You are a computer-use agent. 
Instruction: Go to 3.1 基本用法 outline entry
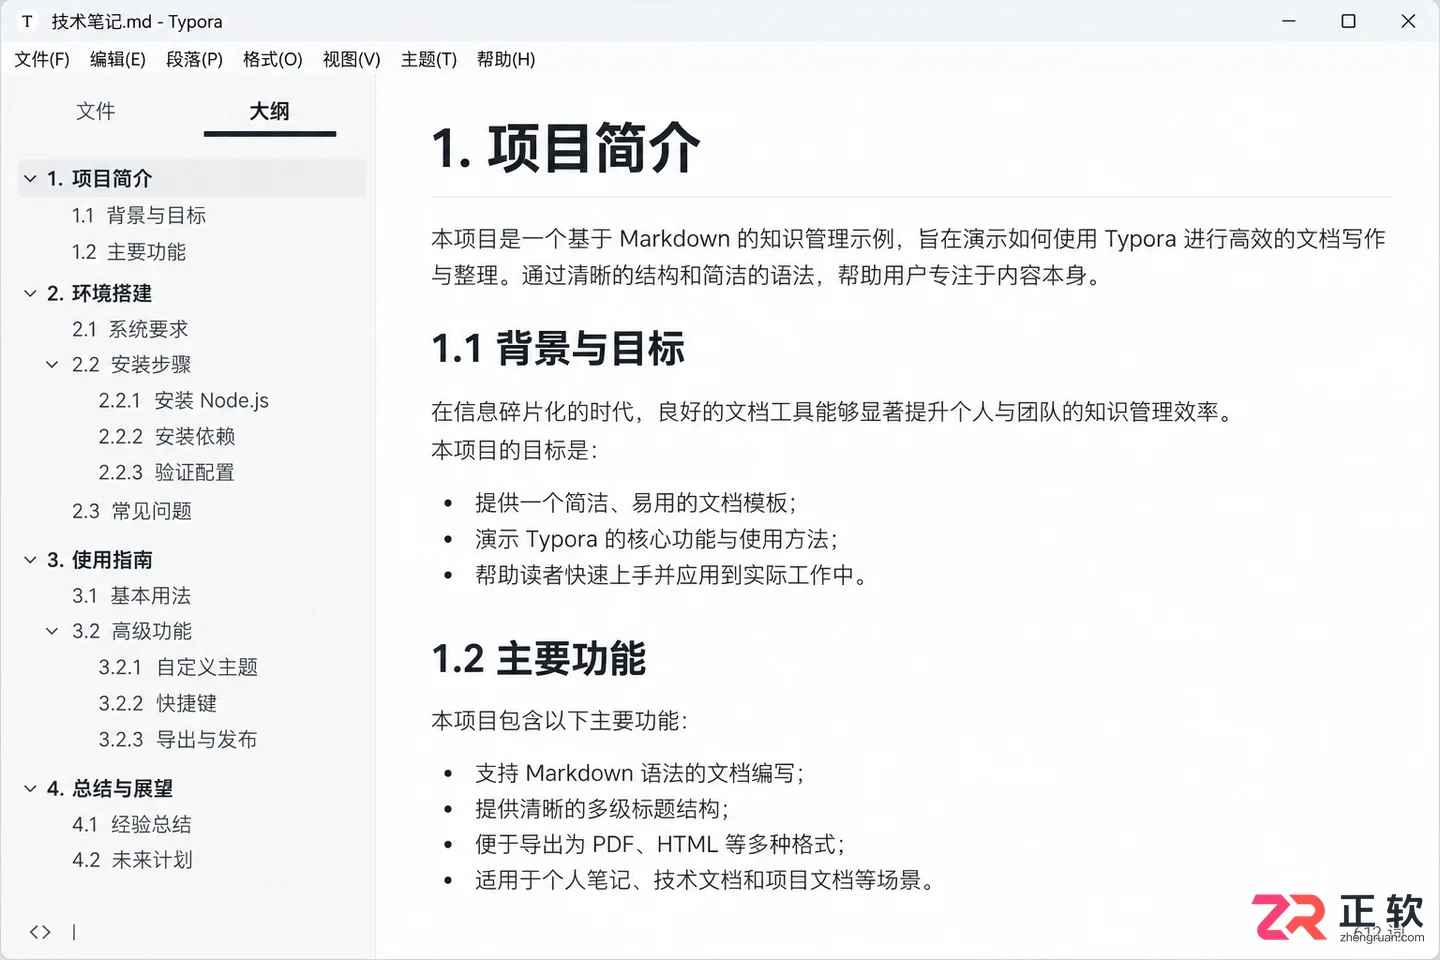tap(131, 596)
